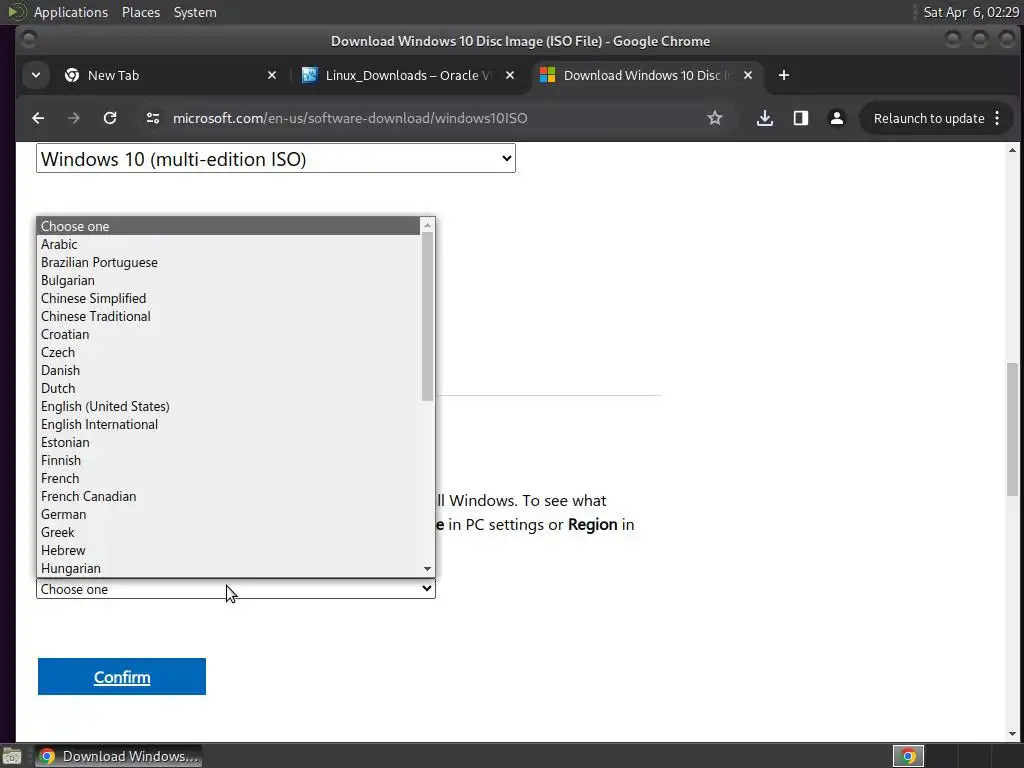Click forward navigation arrow

74,118
